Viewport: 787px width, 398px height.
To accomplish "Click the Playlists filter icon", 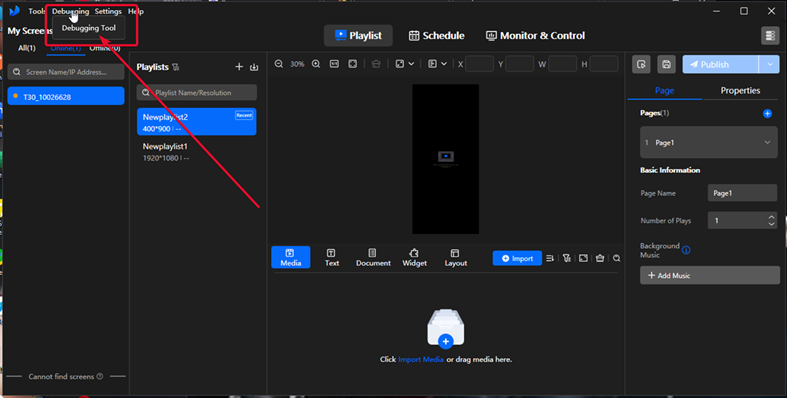I will pyautogui.click(x=176, y=67).
